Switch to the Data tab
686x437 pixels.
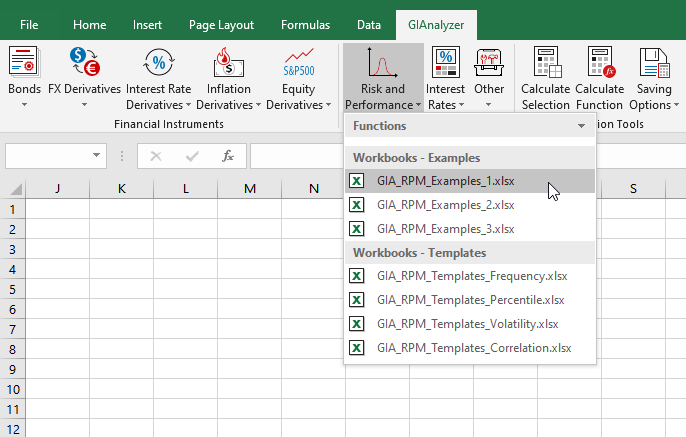[369, 25]
